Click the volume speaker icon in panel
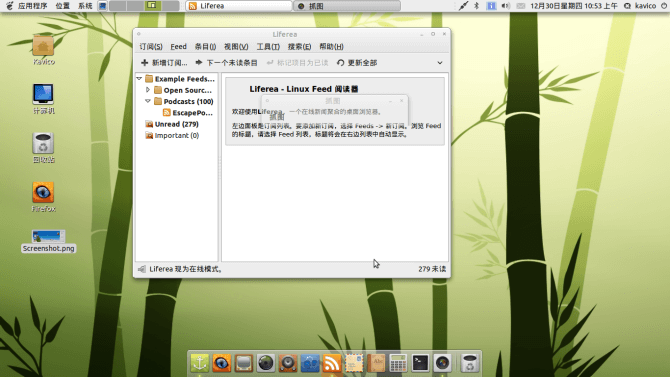Image resolution: width=670 pixels, height=377 pixels. click(505, 6)
